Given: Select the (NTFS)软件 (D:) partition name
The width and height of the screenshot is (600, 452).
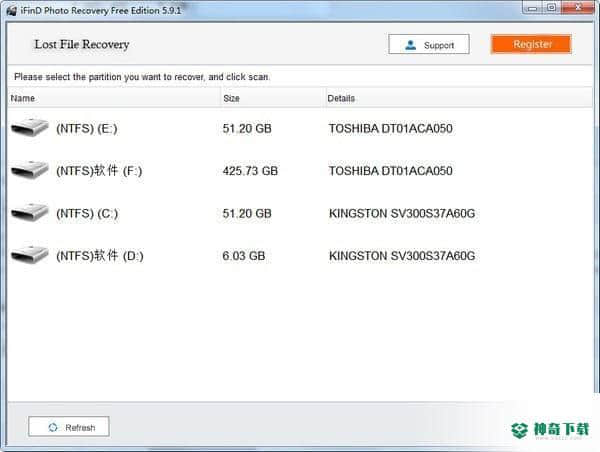Looking at the screenshot, I should point(100,256).
